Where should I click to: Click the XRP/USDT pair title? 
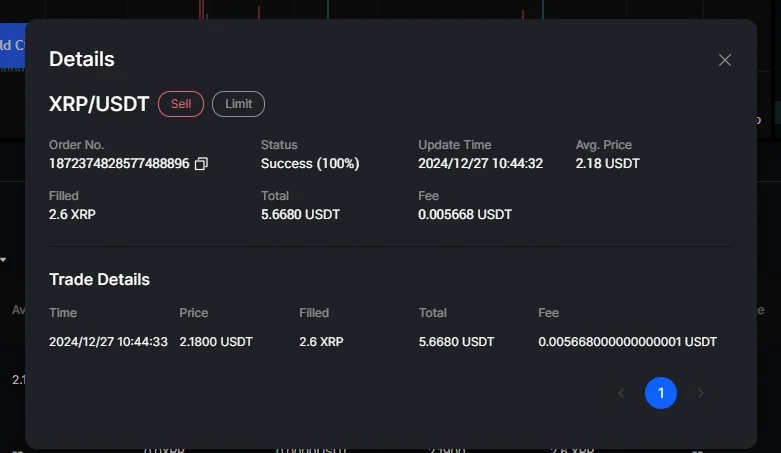pos(99,104)
